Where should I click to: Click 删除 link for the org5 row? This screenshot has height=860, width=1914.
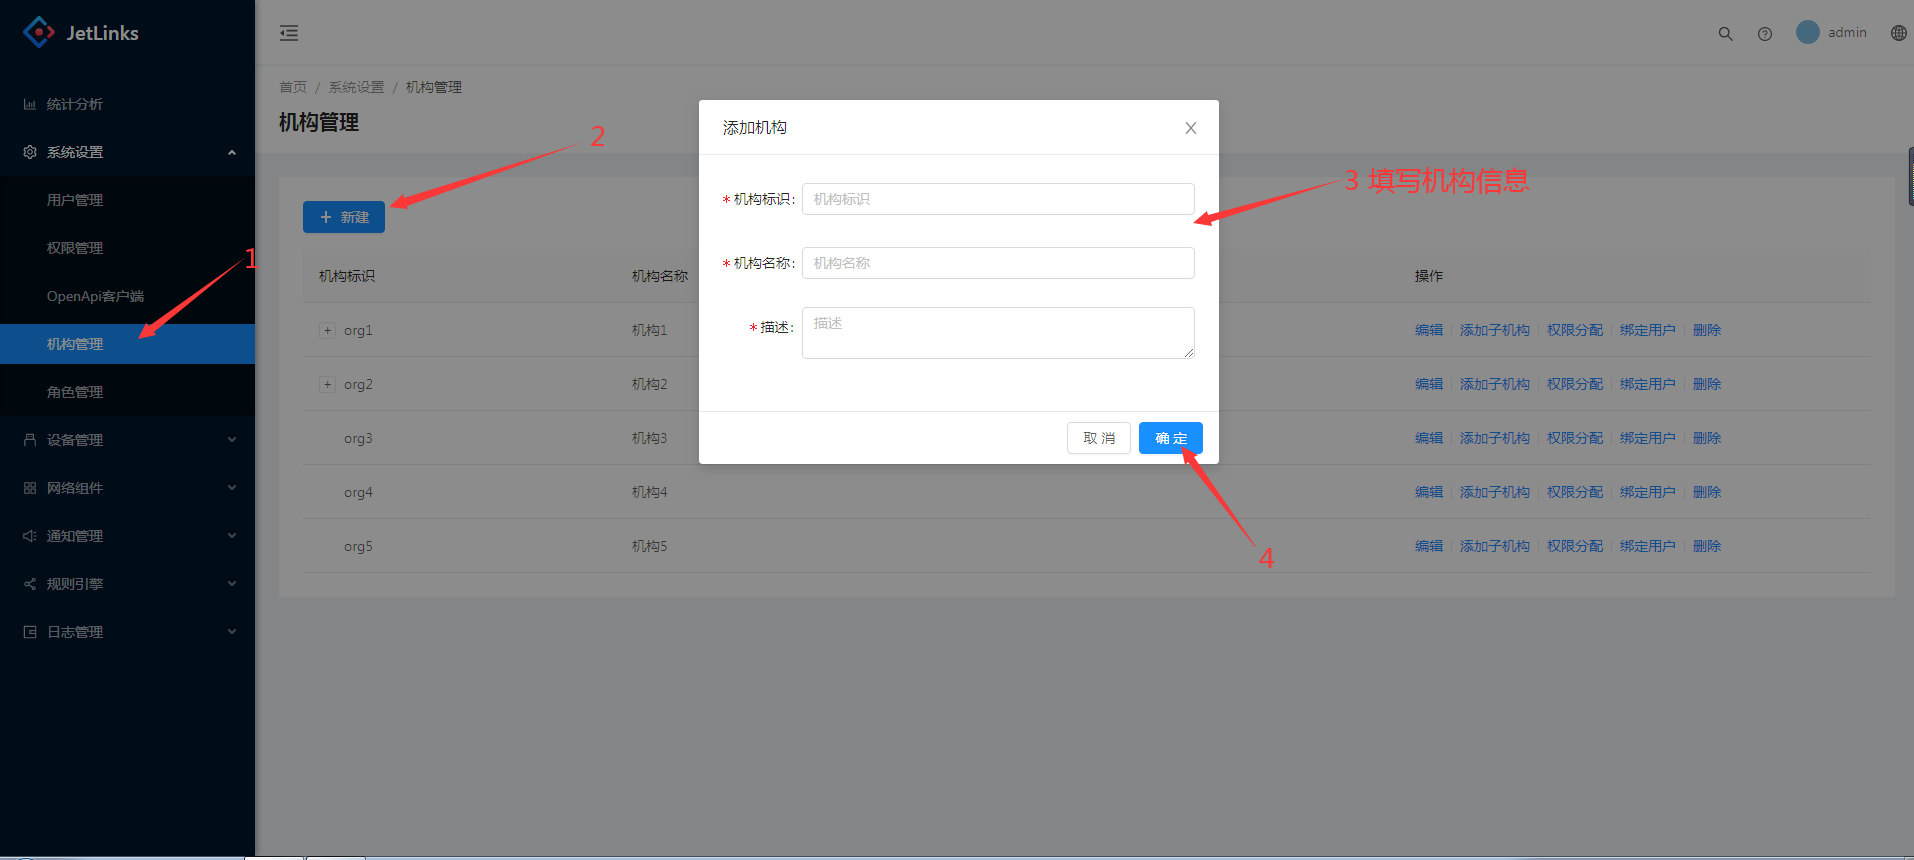point(1706,546)
